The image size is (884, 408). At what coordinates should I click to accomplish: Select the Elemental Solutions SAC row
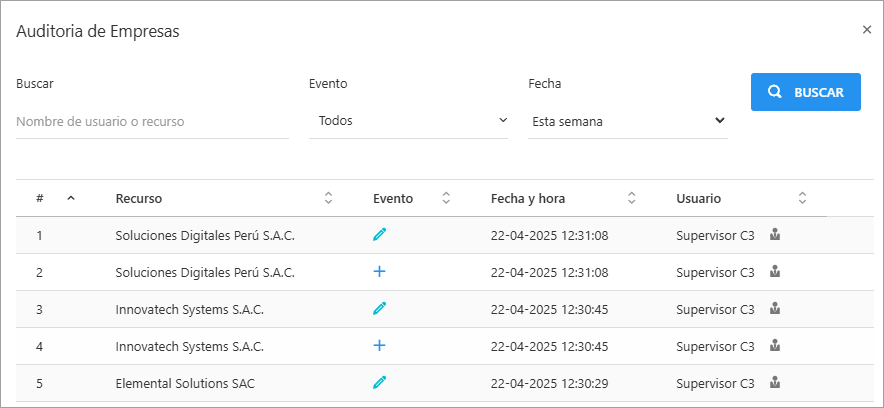(x=185, y=383)
